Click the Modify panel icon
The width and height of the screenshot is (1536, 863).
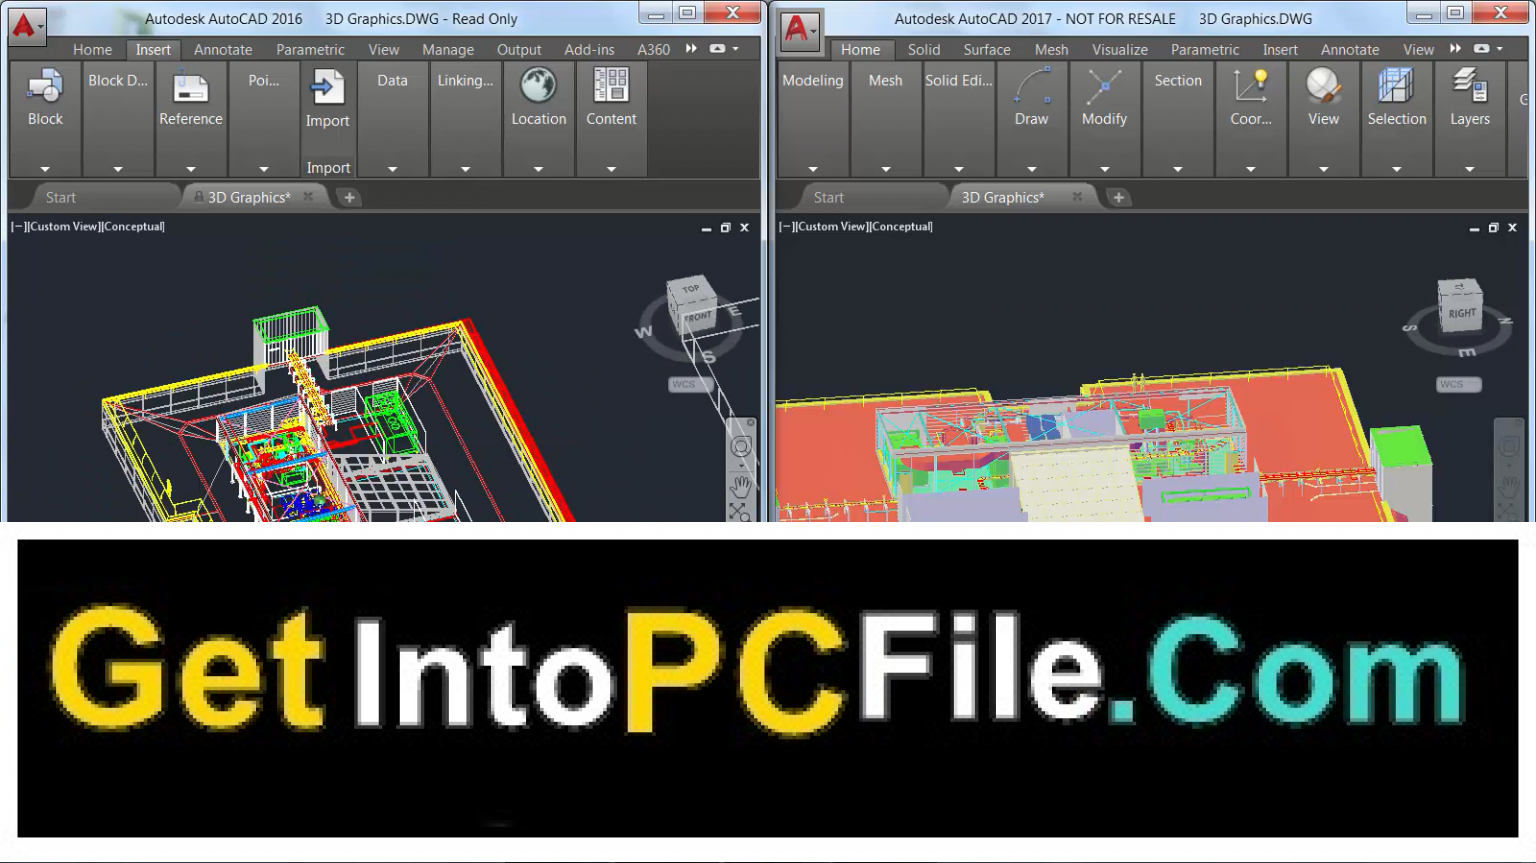1104,86
